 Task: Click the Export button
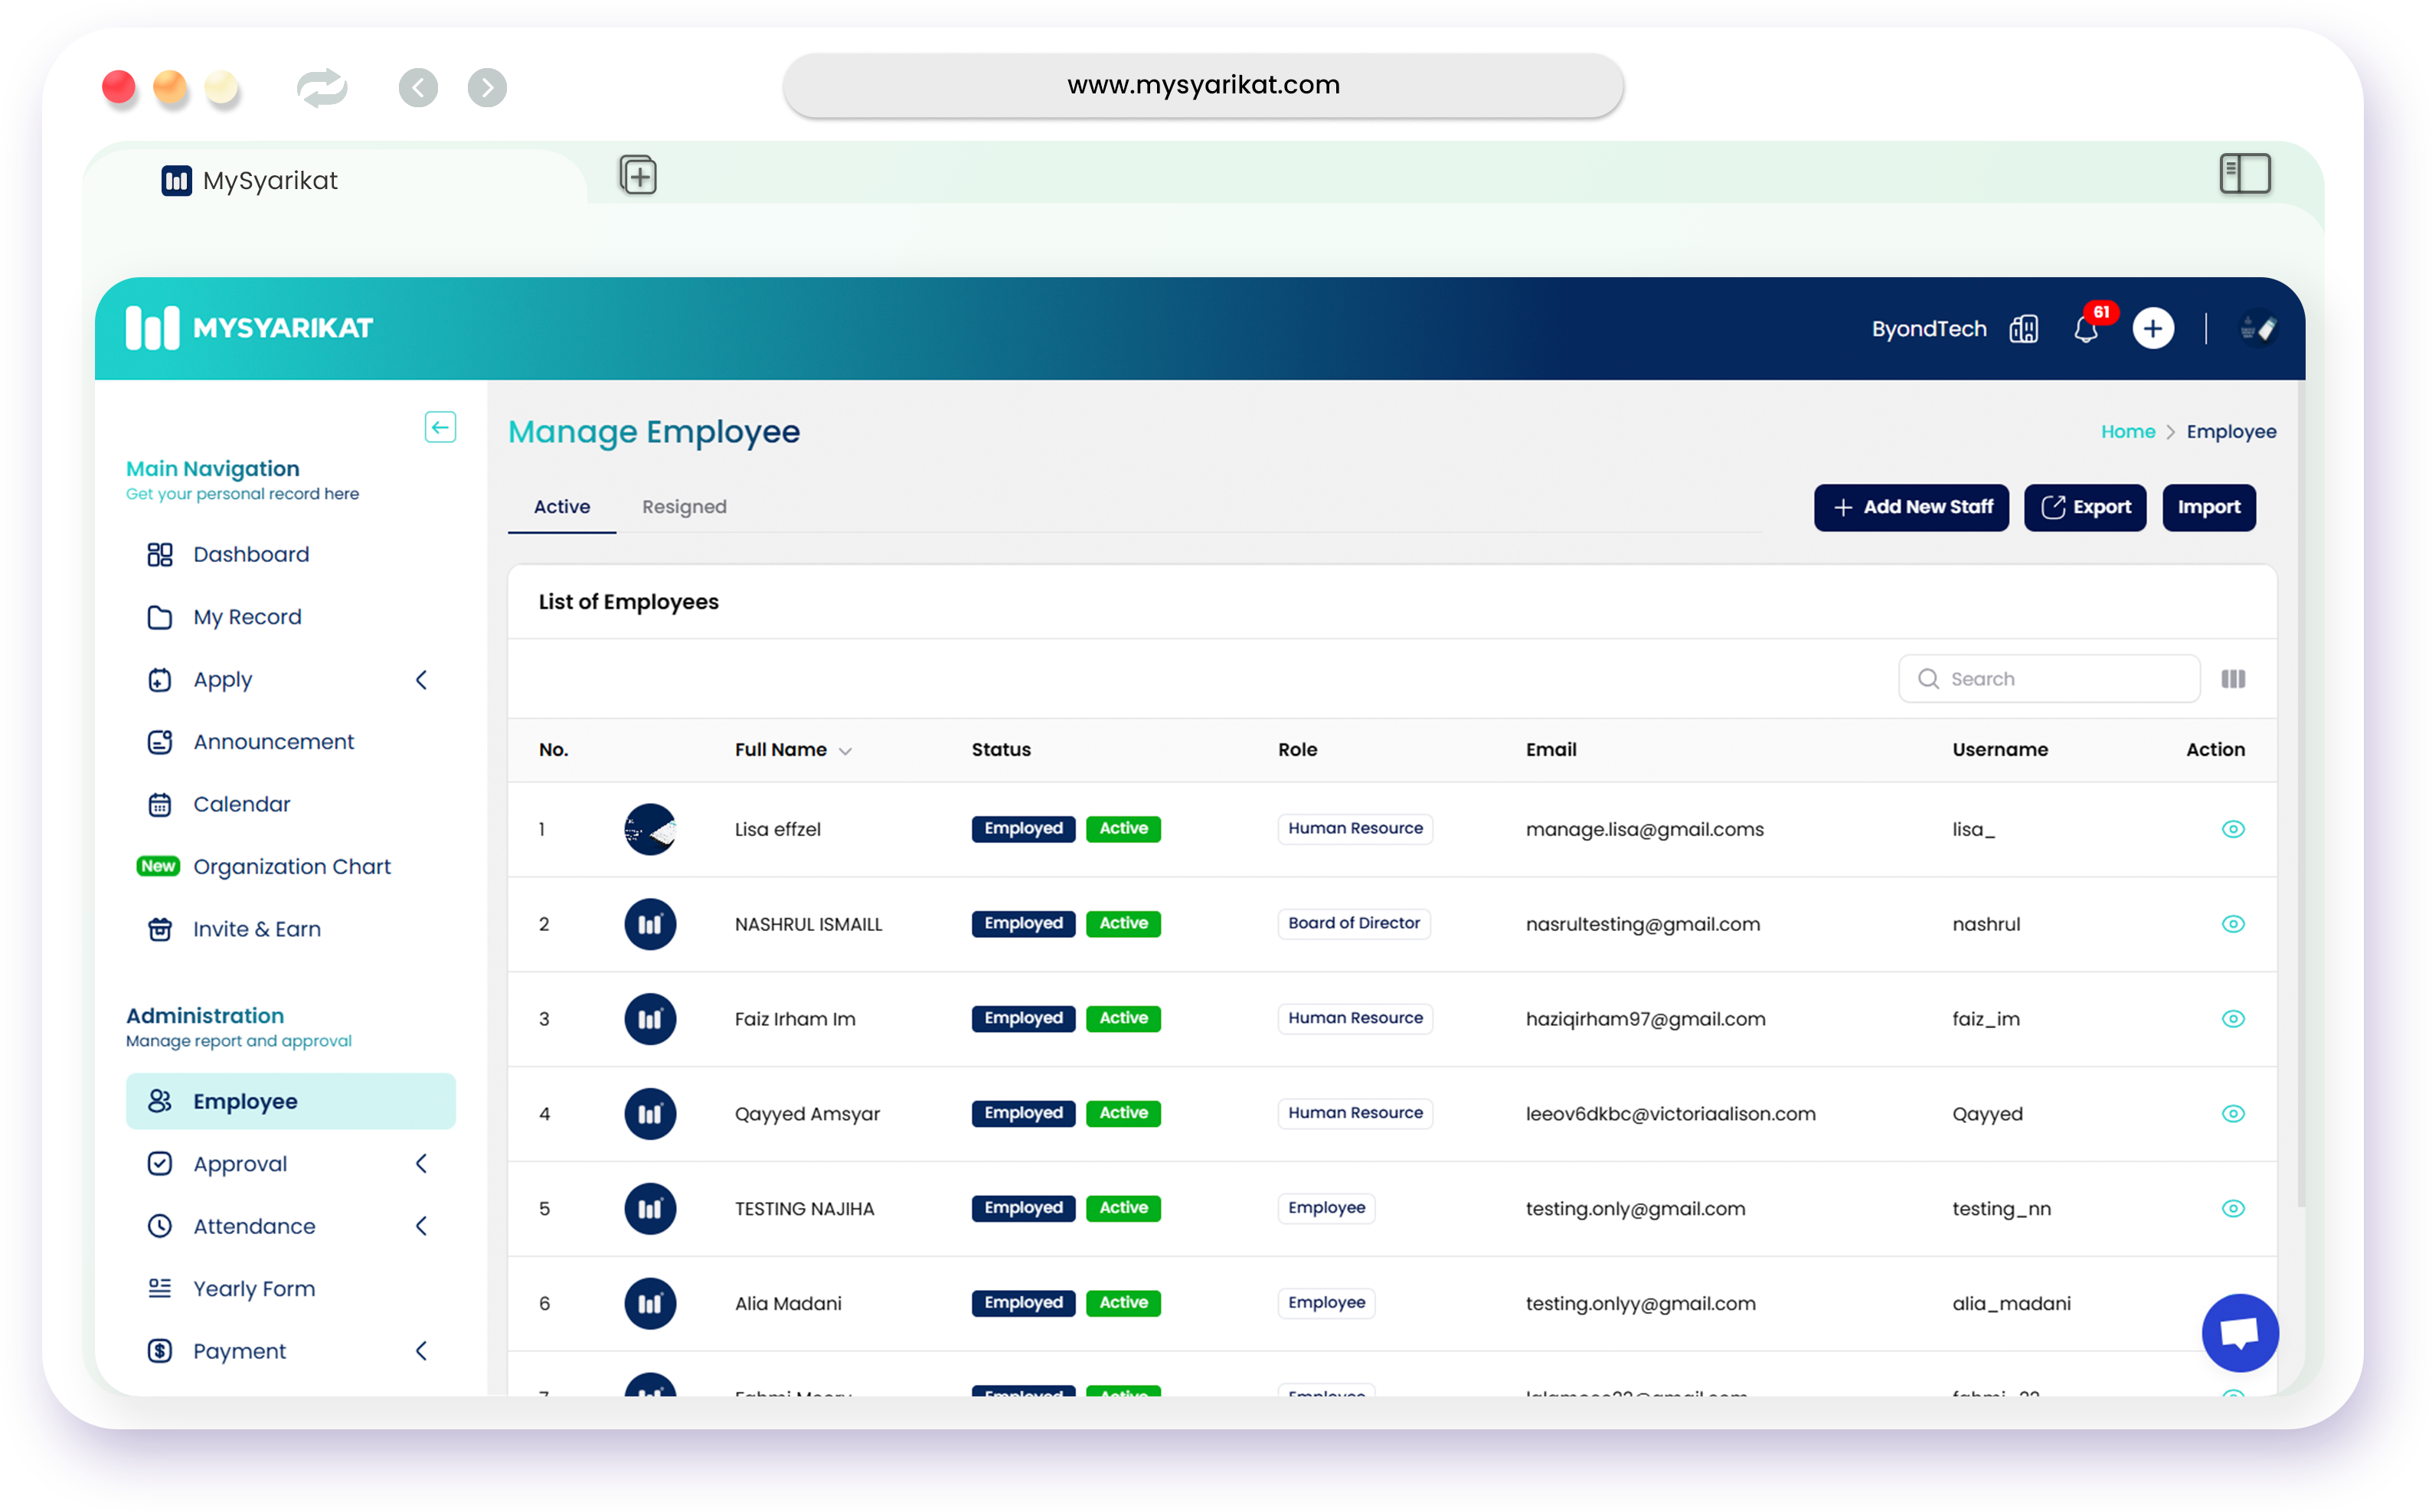[2085, 508]
